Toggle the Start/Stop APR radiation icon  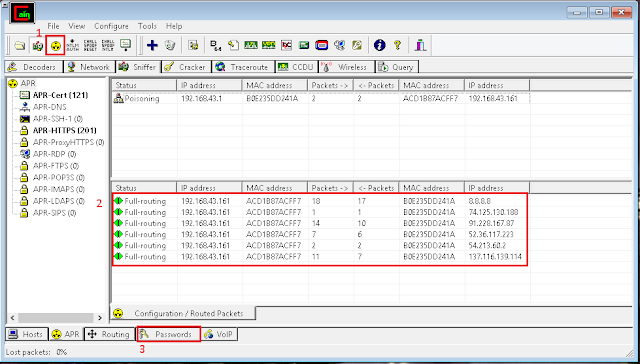pyautogui.click(x=56, y=45)
